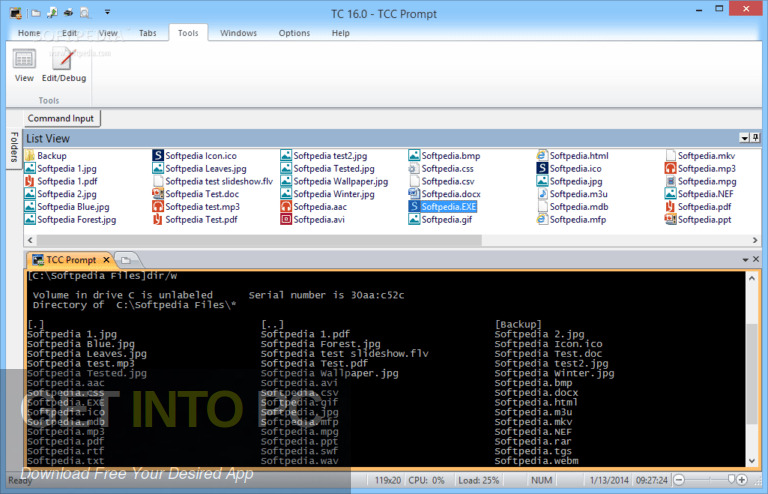Click List View right scroll arrow
Screen dimensions: 768x494
[x=755, y=240]
